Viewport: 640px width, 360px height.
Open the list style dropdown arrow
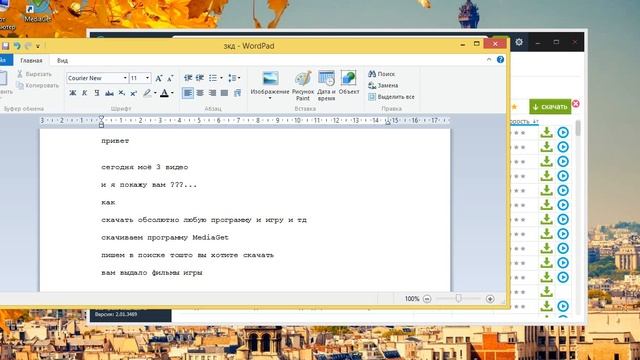pyautogui.click(x=221, y=78)
